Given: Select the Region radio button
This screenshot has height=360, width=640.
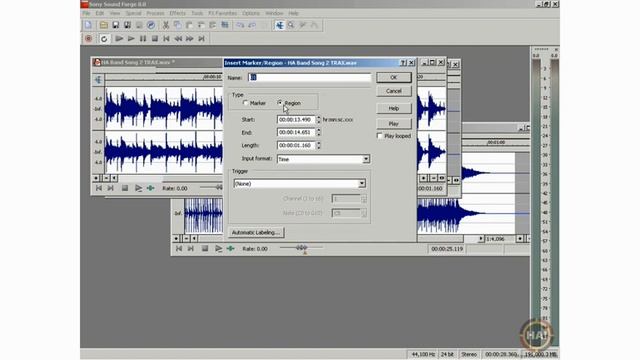Looking at the screenshot, I should tap(280, 103).
